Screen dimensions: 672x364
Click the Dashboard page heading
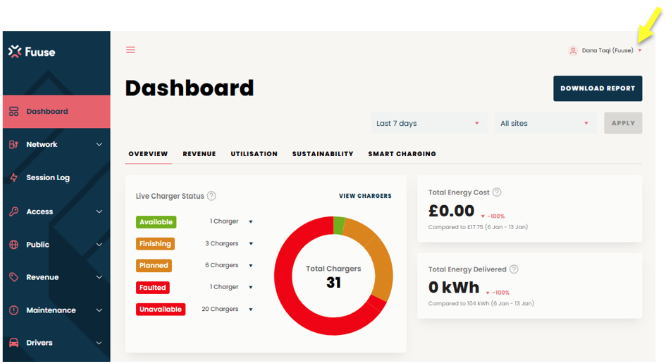point(189,88)
